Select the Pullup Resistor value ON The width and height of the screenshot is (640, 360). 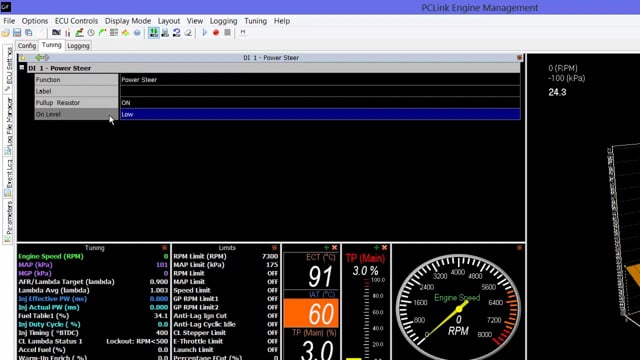(320, 102)
